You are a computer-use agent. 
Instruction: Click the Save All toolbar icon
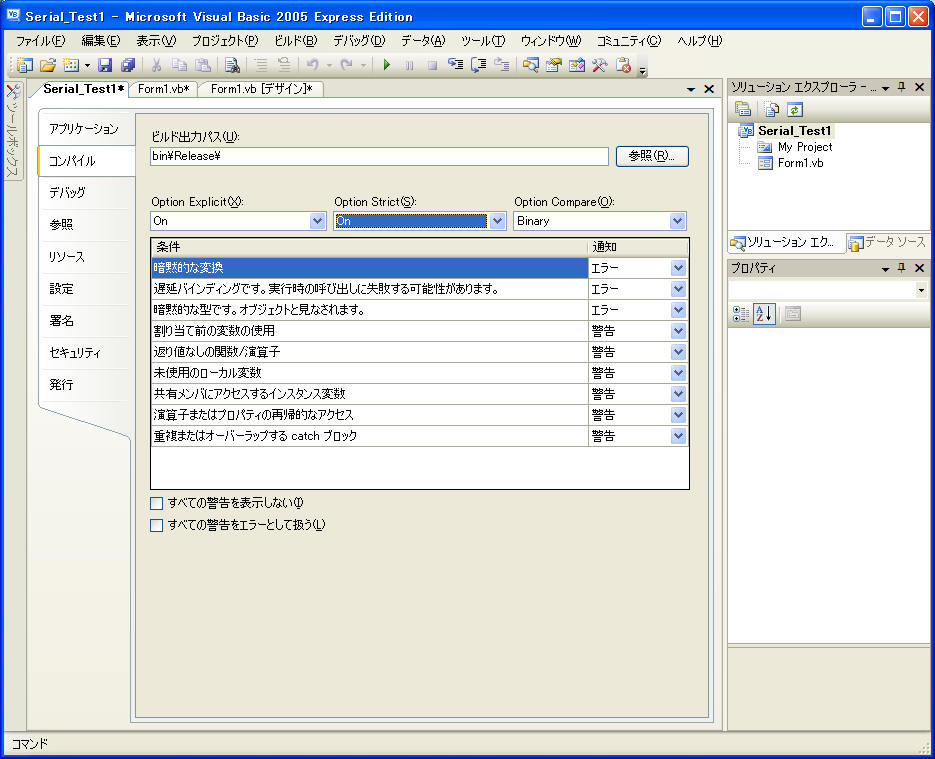128,65
